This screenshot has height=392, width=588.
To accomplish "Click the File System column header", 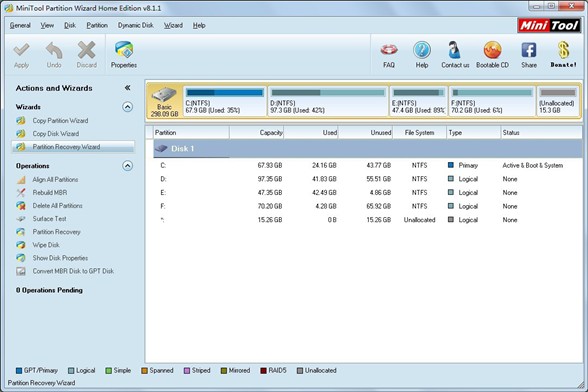I will 419,132.
